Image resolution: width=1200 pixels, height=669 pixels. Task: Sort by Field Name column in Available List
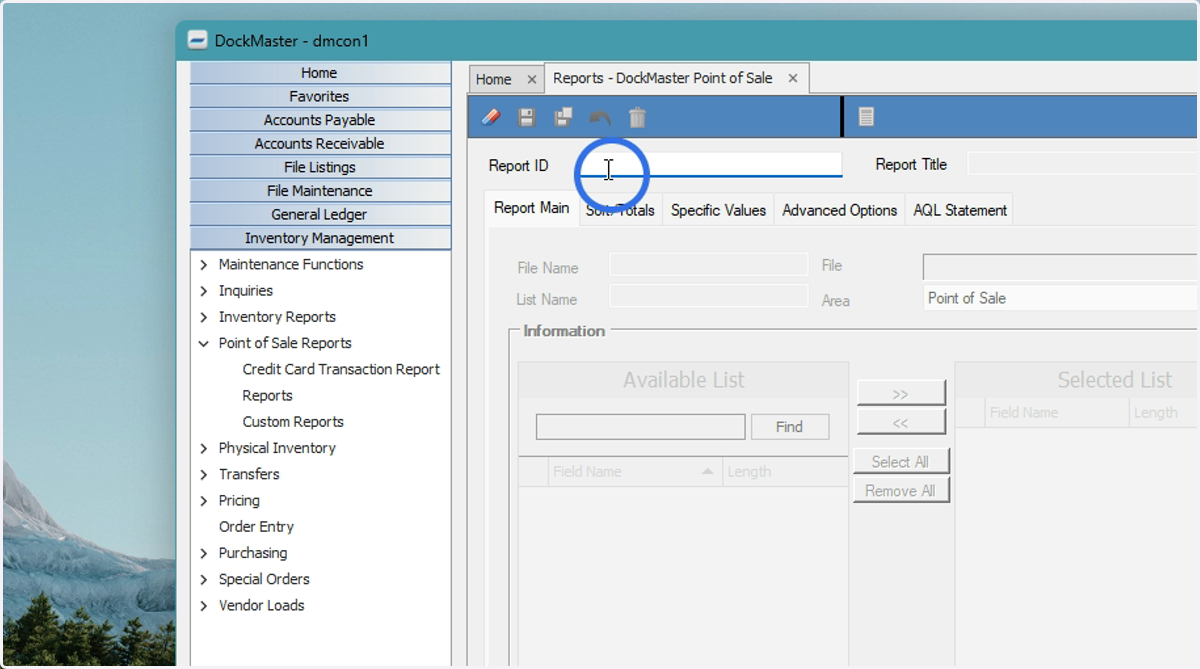coord(634,472)
